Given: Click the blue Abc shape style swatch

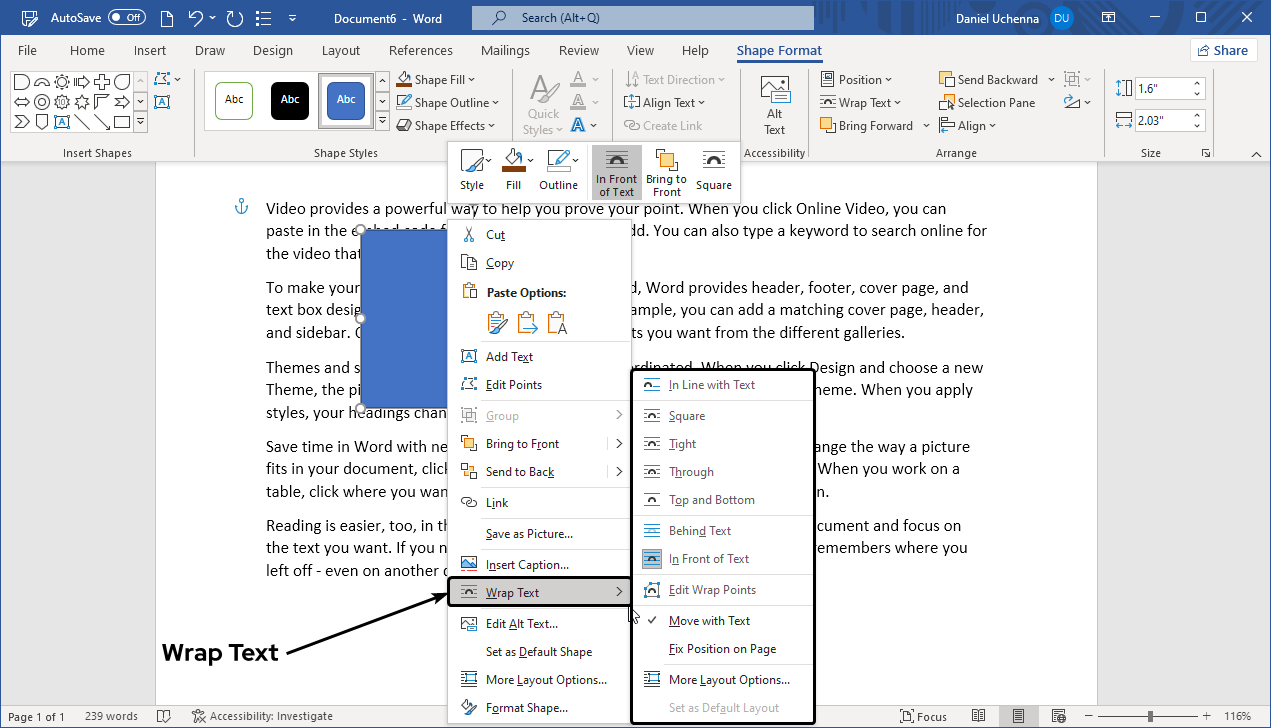Looking at the screenshot, I should coord(345,100).
